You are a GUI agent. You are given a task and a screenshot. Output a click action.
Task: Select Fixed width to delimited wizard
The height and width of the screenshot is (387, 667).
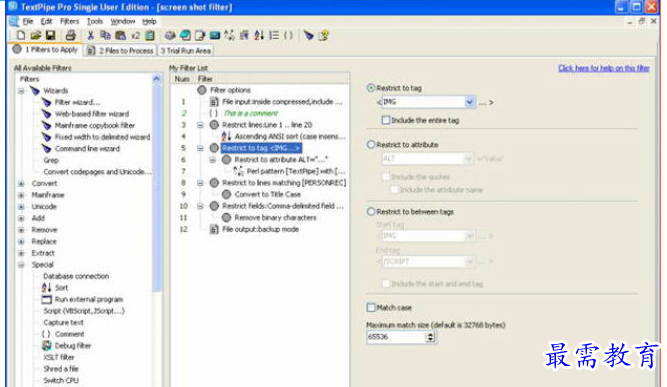pyautogui.click(x=102, y=137)
